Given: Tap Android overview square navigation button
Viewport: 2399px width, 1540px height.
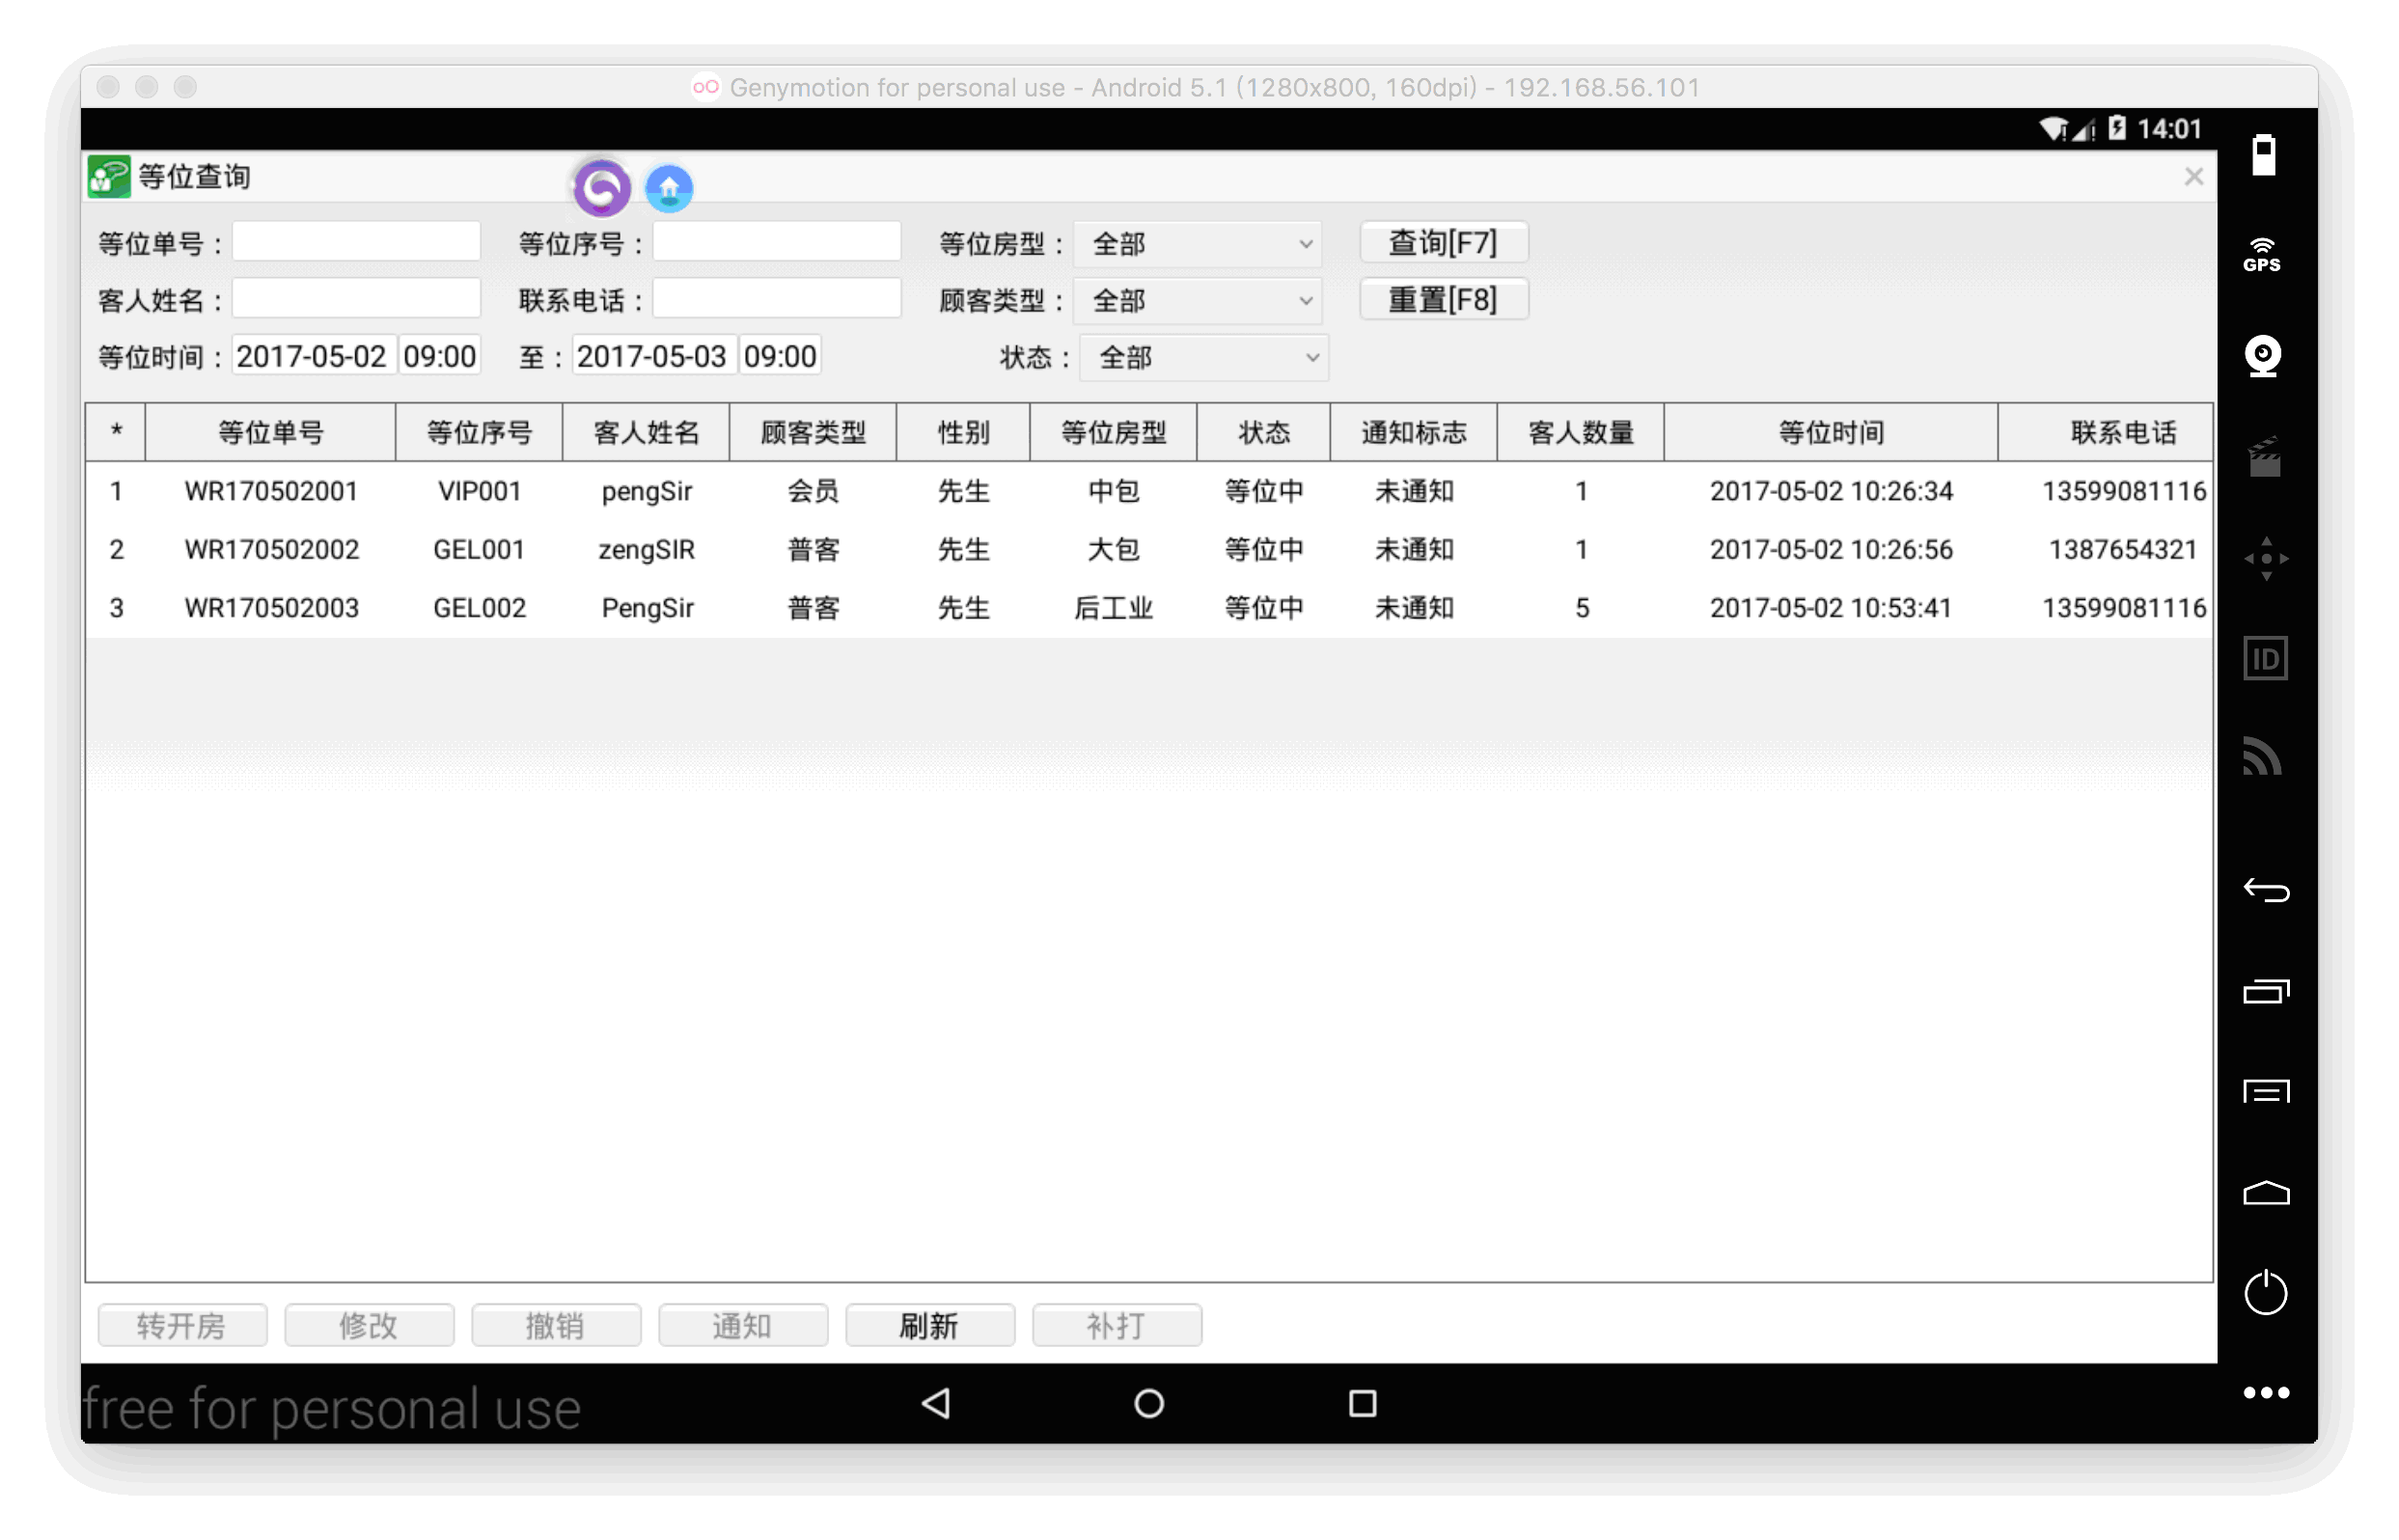Looking at the screenshot, I should pyautogui.click(x=1362, y=1404).
